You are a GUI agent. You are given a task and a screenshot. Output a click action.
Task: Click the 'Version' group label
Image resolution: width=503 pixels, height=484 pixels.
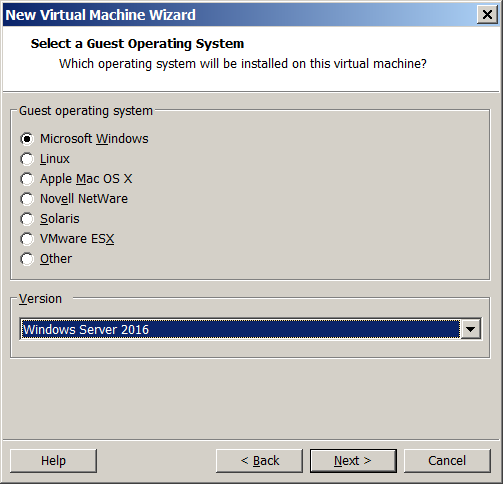coord(40,299)
